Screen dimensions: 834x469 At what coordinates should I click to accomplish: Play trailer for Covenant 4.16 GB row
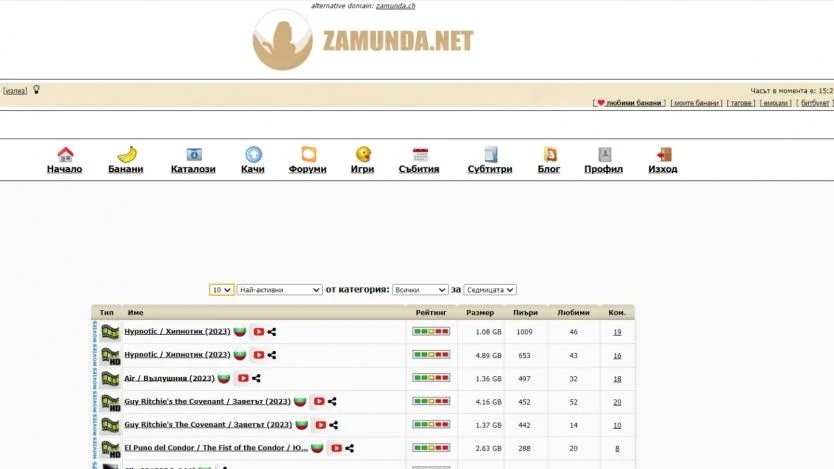(x=319, y=401)
